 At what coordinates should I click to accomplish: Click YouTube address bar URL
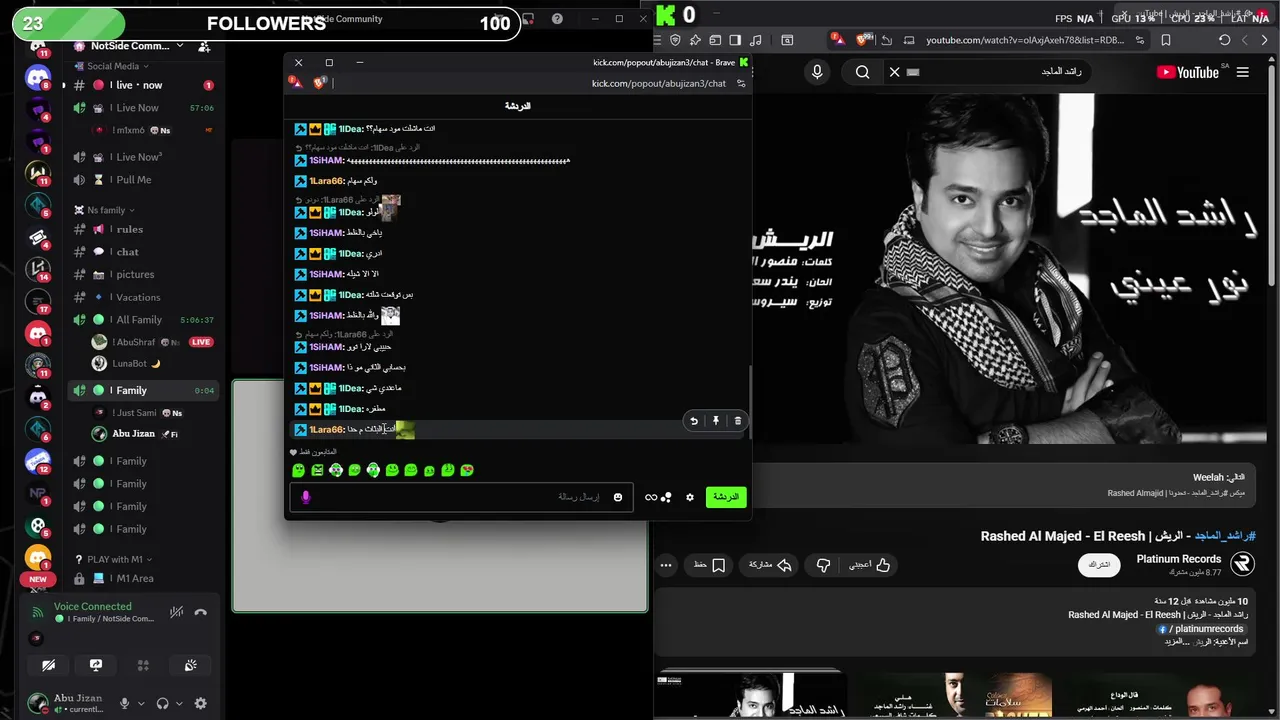(x=1025, y=40)
